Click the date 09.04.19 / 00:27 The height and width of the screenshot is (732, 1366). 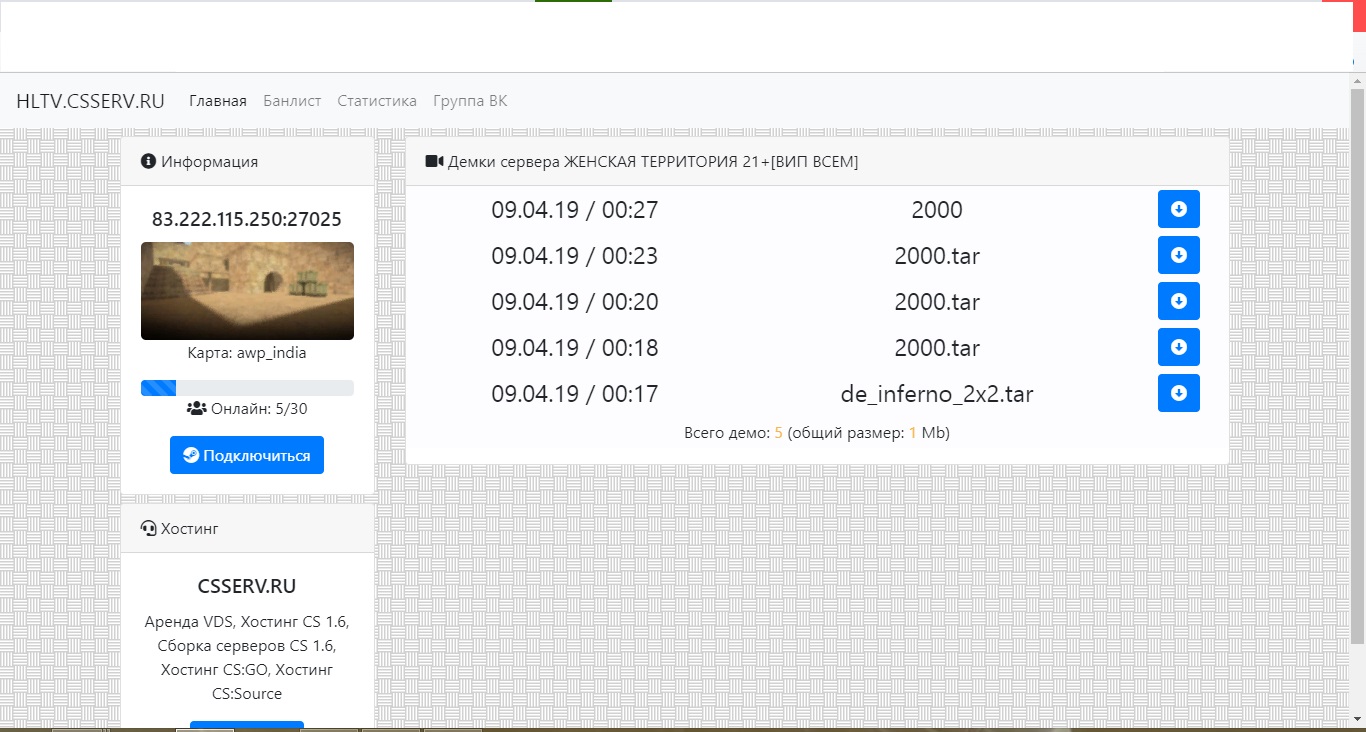[575, 210]
